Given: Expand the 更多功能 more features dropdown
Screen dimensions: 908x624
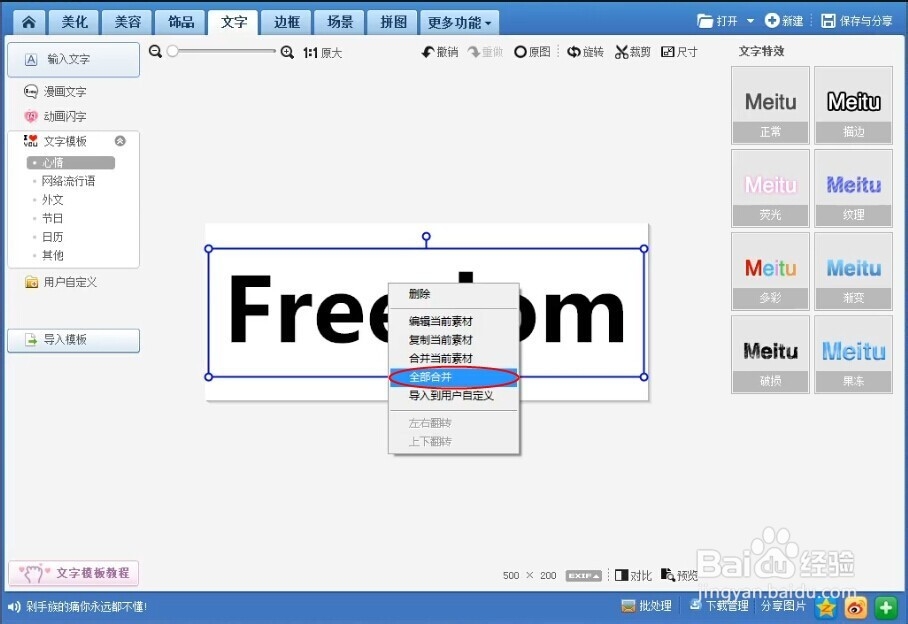Looking at the screenshot, I should (x=459, y=21).
